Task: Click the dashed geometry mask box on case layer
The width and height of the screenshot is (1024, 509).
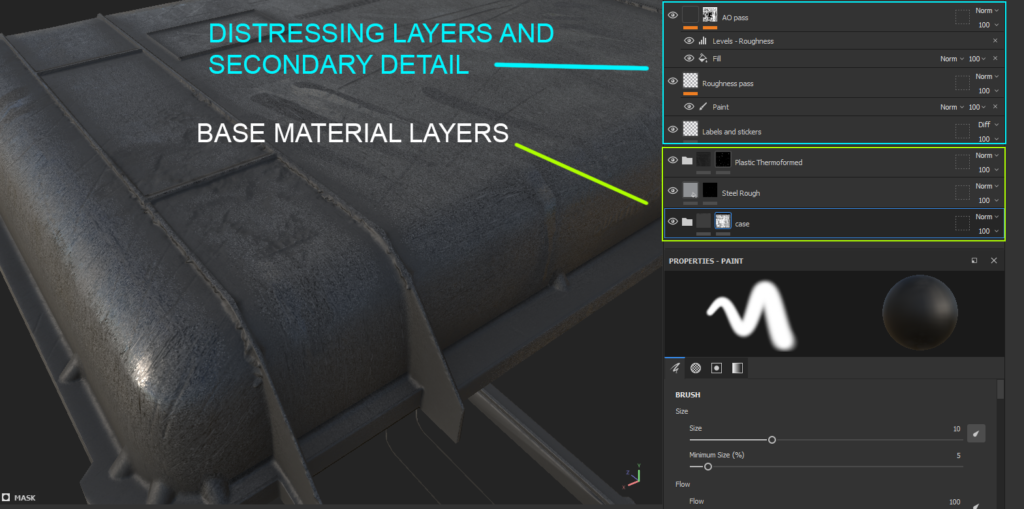Action: [x=962, y=223]
